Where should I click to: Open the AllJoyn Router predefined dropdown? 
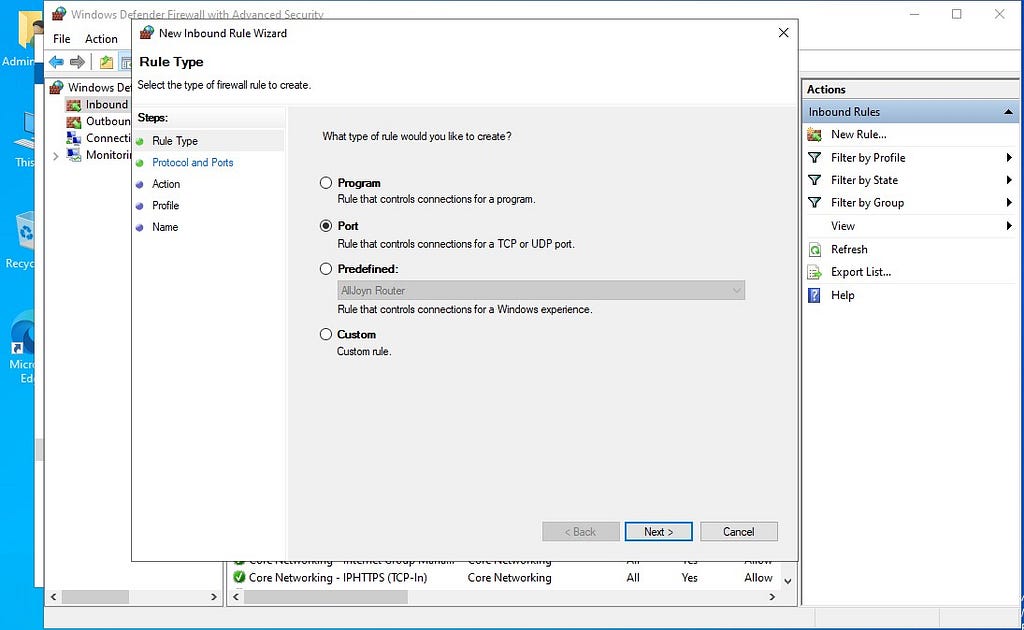click(541, 291)
